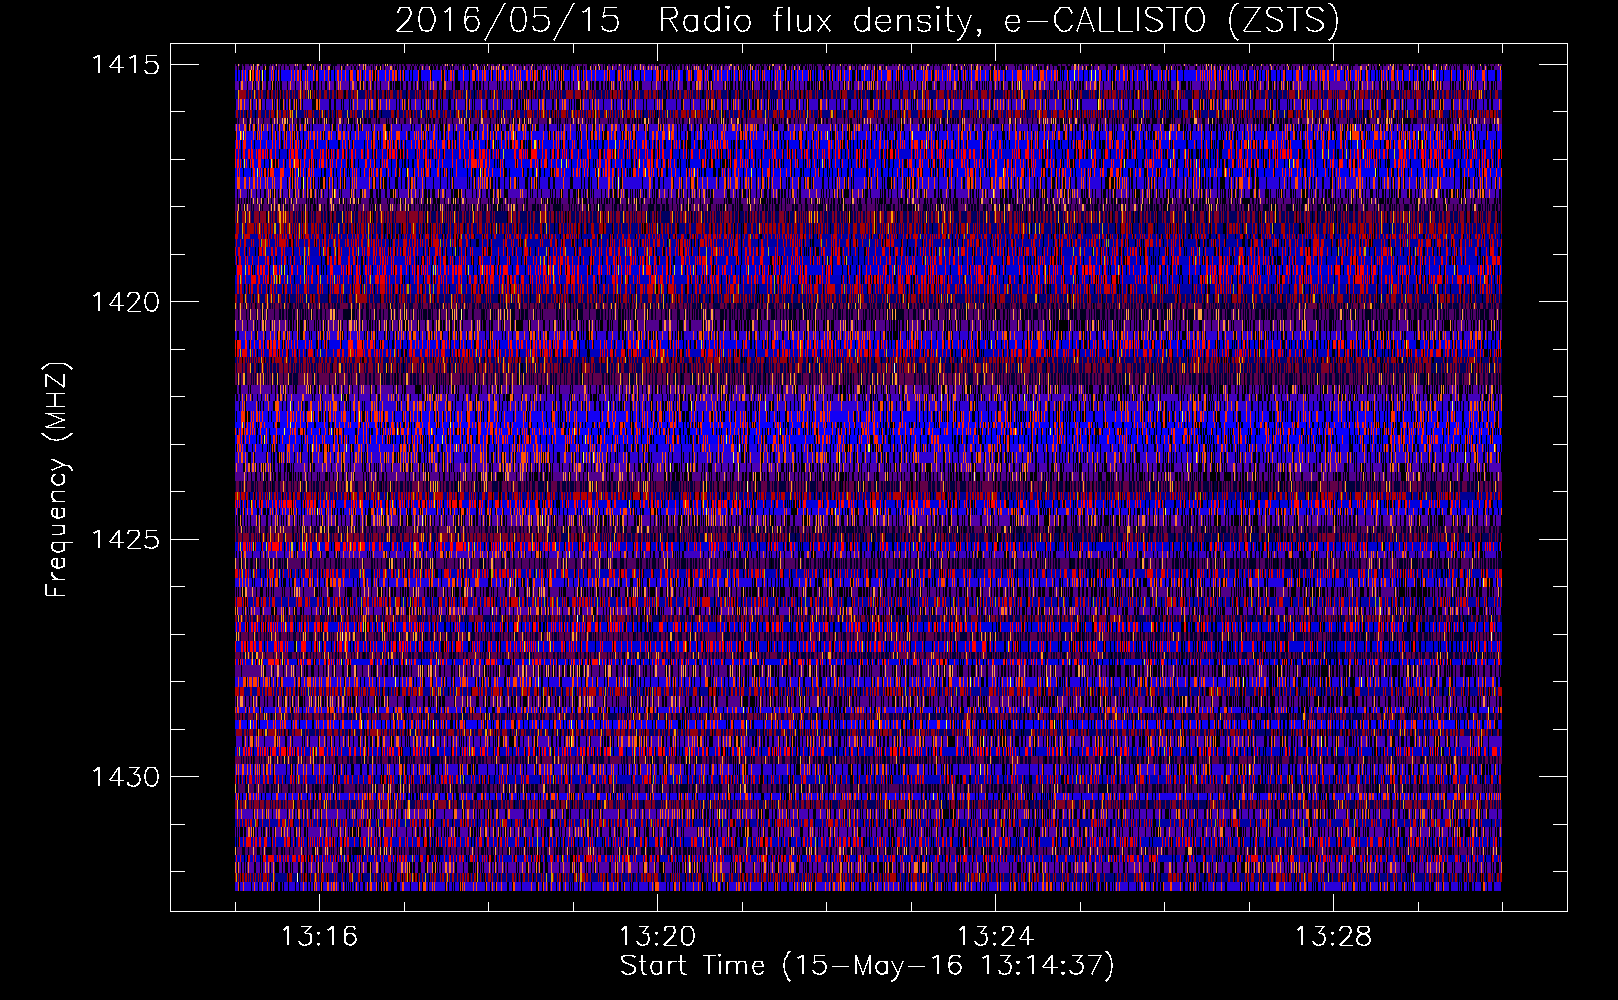Click the 1430 frequency tick label
Image resolution: width=1618 pixels, height=1000 pixels.
coord(126,777)
